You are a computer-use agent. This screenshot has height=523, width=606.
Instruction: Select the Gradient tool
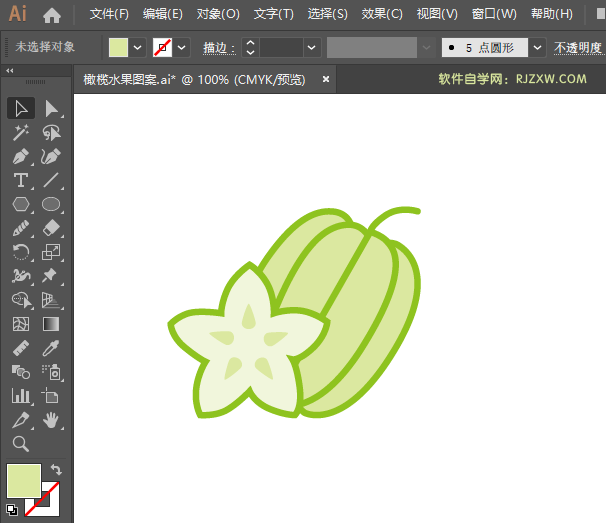pyautogui.click(x=51, y=324)
